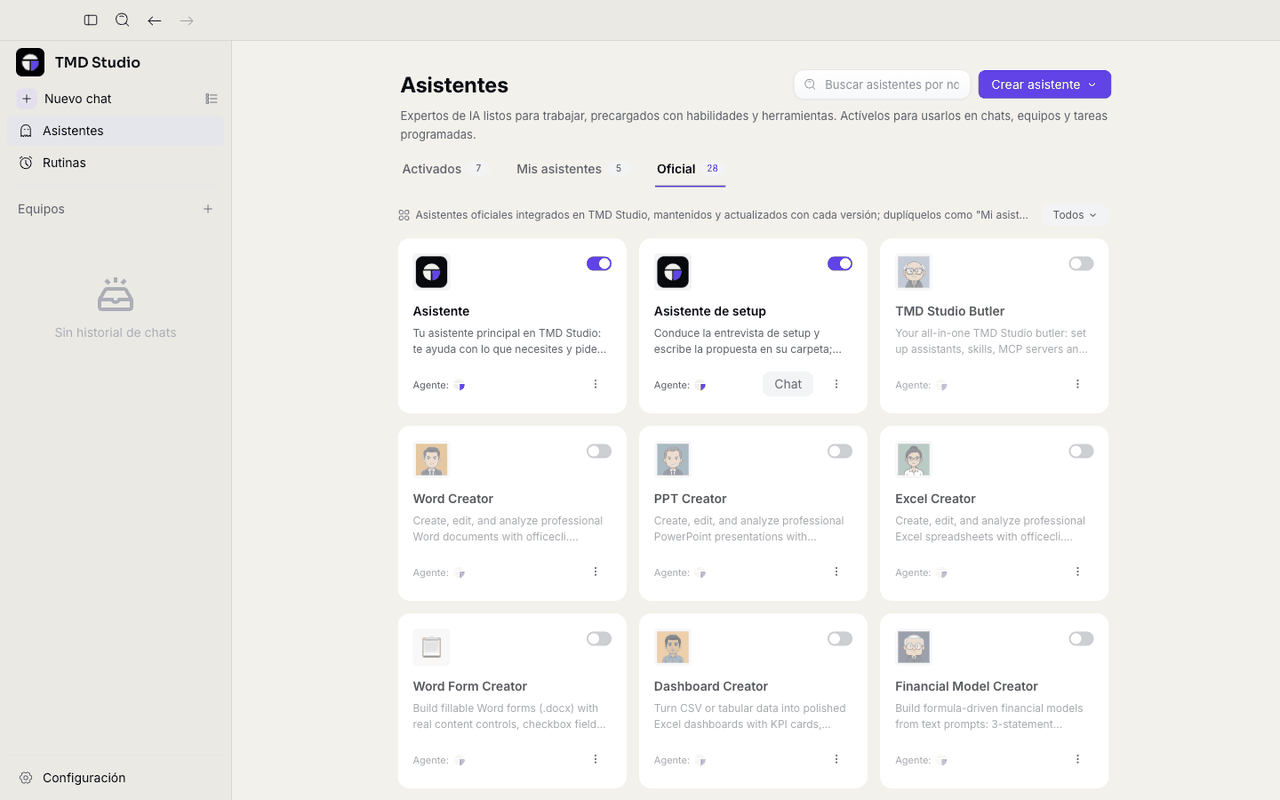This screenshot has width=1280, height=800.
Task: Click the Equipos section label
Action: [x=41, y=209]
